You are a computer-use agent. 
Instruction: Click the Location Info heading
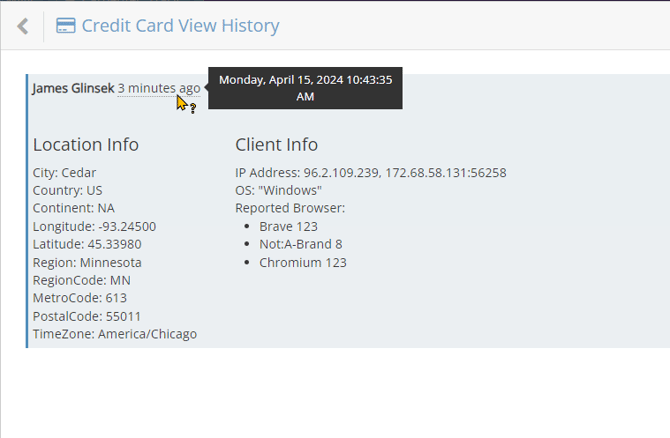tap(86, 145)
